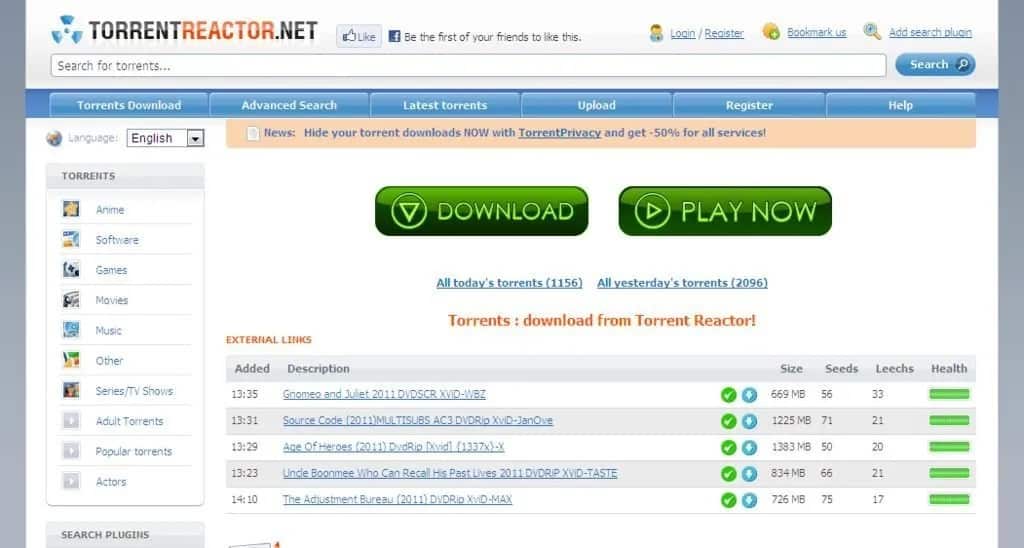The width and height of the screenshot is (1024, 548).
Task: Click blue download icon for Source Code
Action: (x=750, y=421)
